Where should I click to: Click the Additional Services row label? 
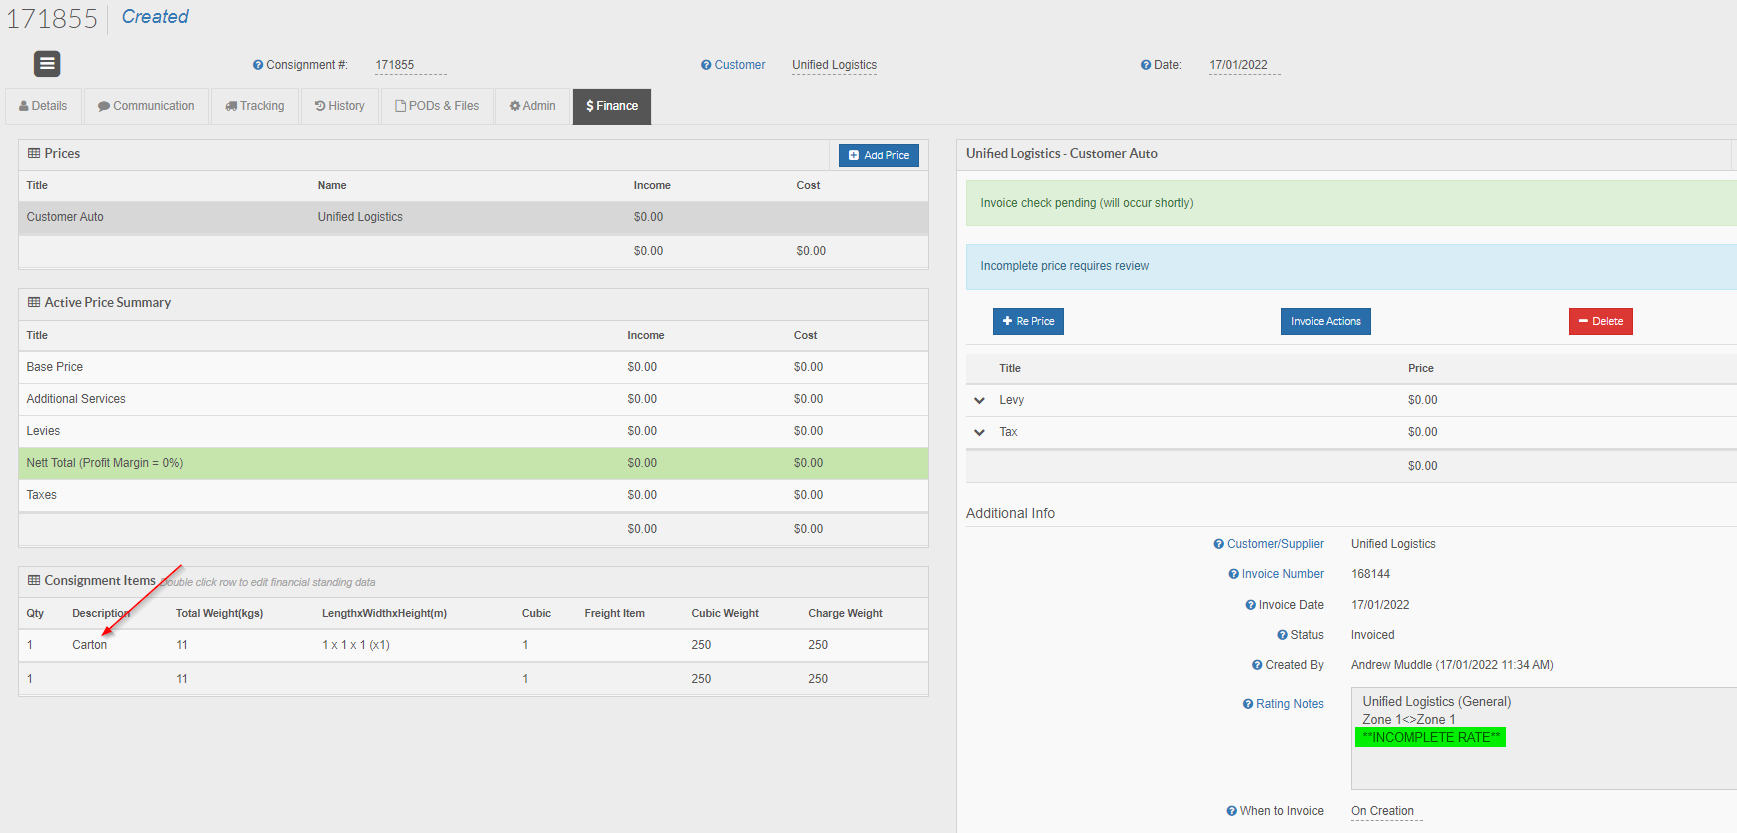(x=76, y=399)
